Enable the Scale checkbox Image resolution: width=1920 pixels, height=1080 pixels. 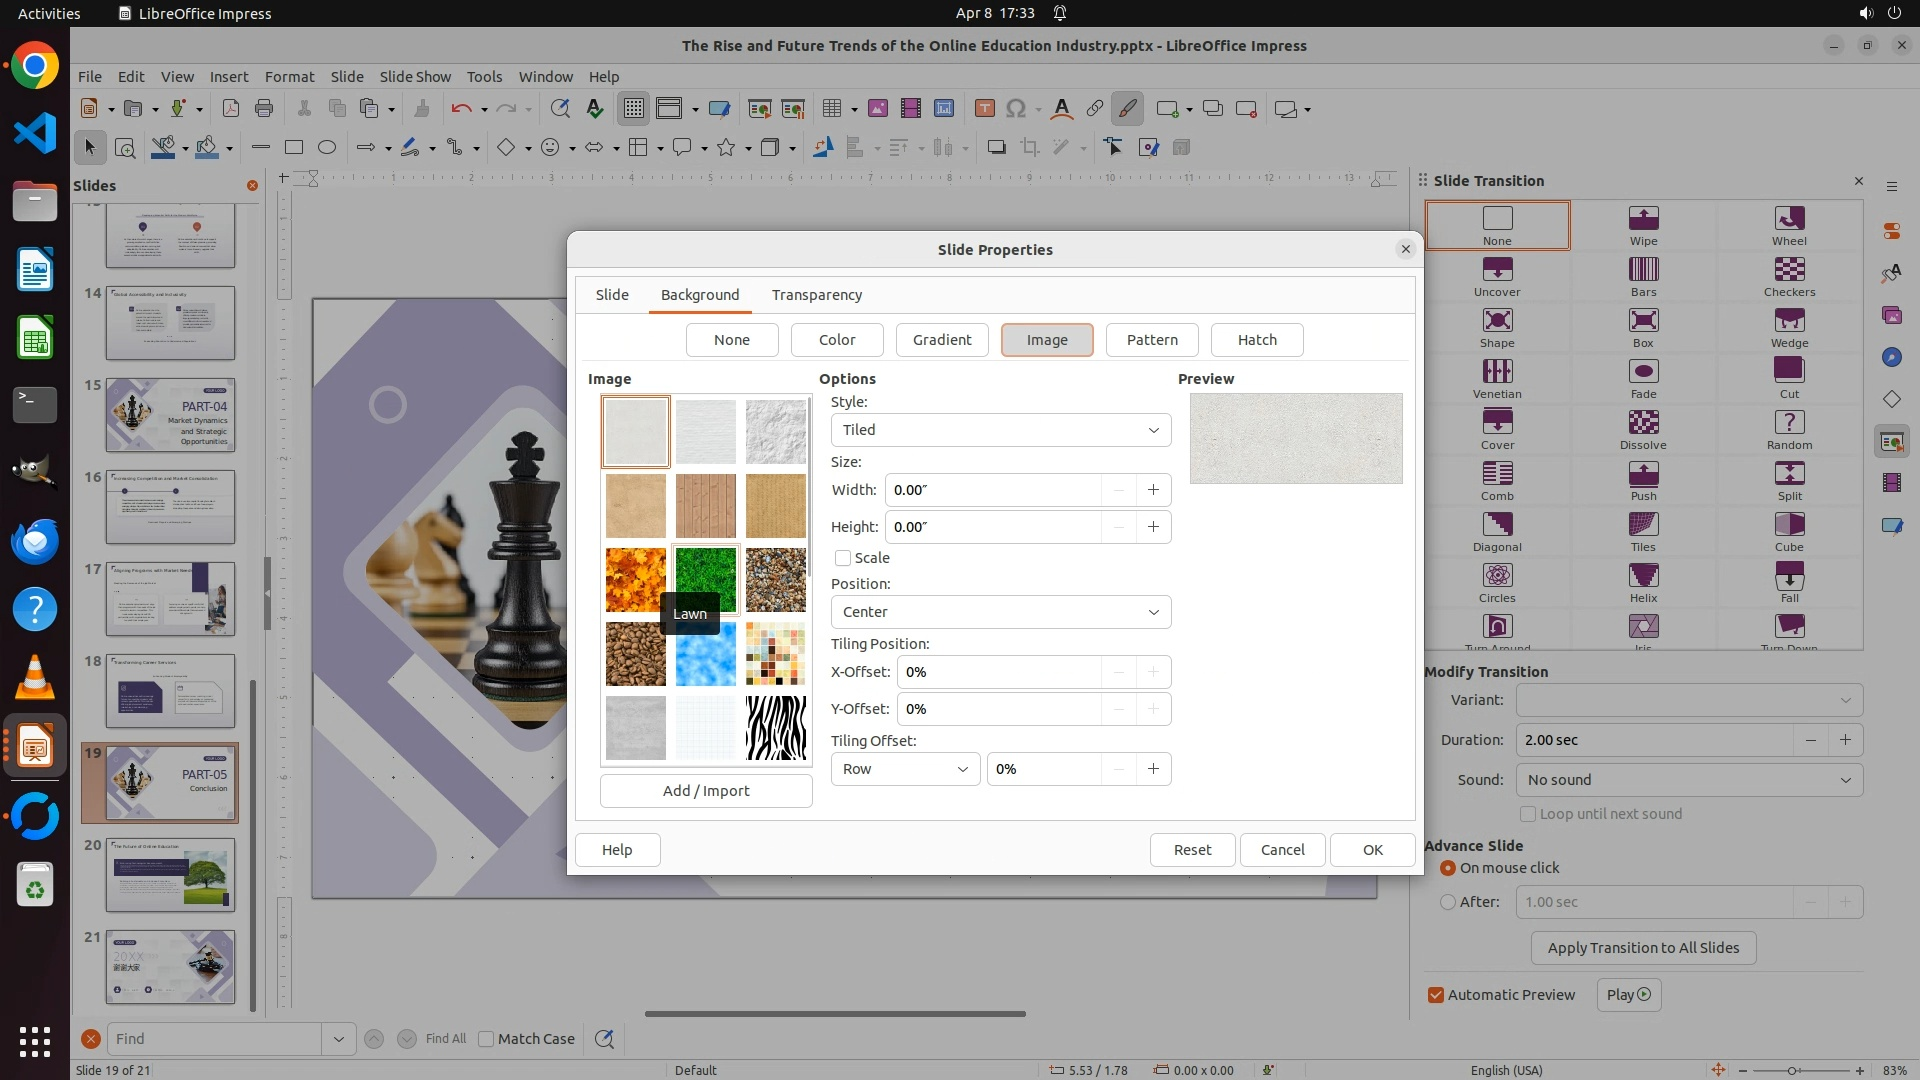[x=843, y=558]
